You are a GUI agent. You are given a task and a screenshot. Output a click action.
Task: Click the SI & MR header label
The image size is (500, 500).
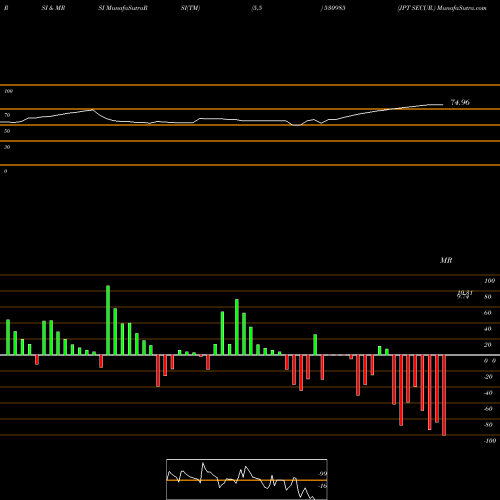53,8
